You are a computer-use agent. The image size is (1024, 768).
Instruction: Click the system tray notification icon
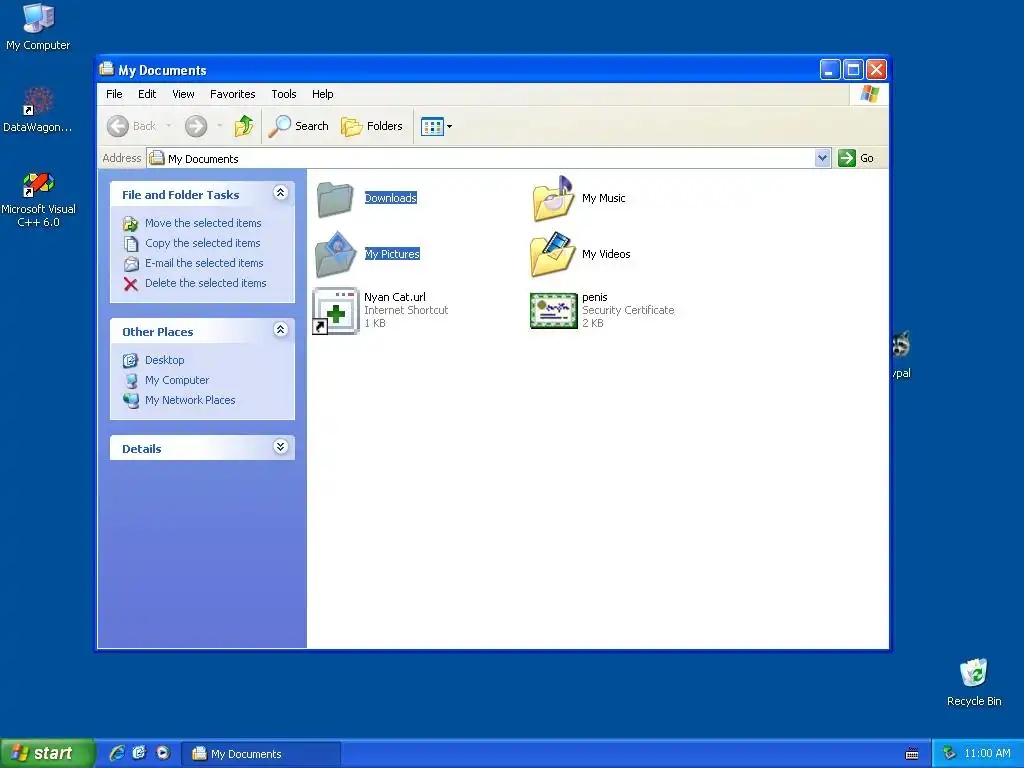950,754
